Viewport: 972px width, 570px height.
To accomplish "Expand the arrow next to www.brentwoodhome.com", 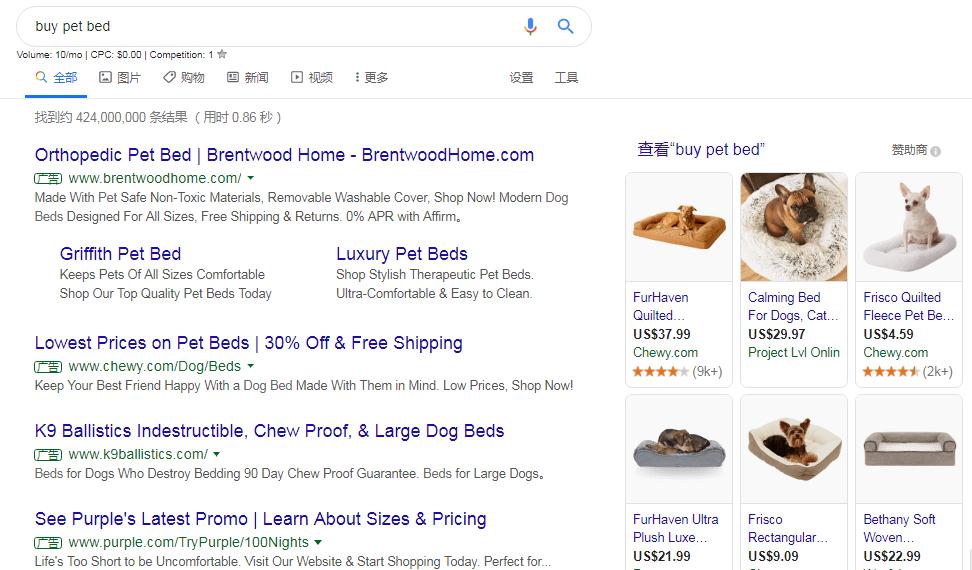I will pyautogui.click(x=251, y=178).
